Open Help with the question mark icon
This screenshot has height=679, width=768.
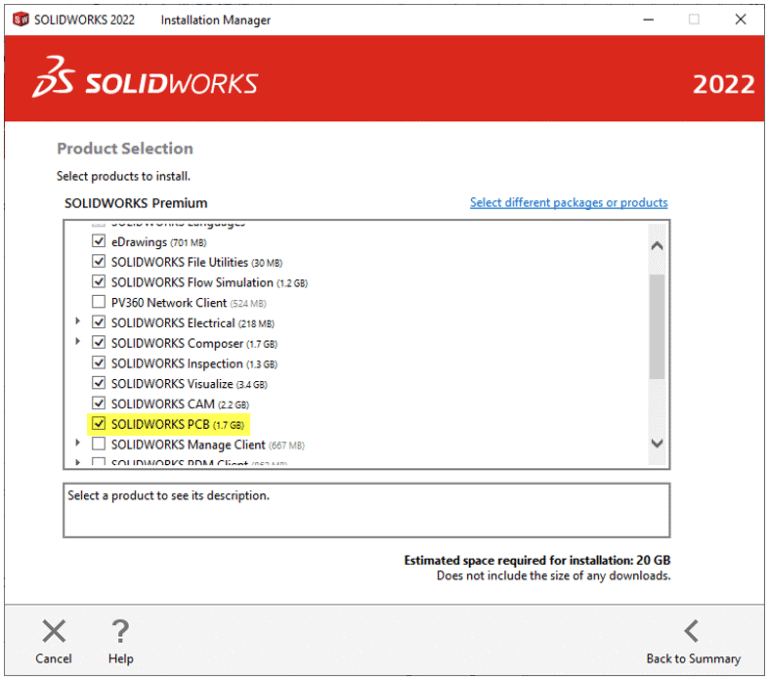[120, 630]
